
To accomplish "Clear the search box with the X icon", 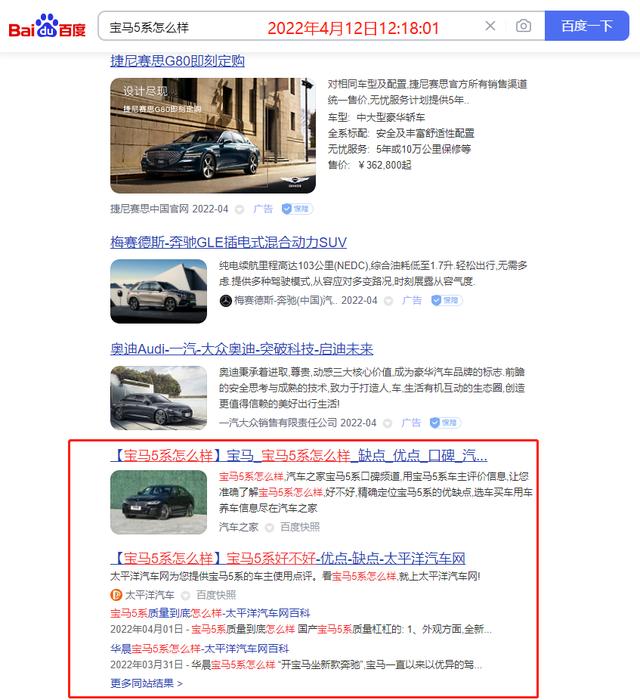I will point(490,26).
